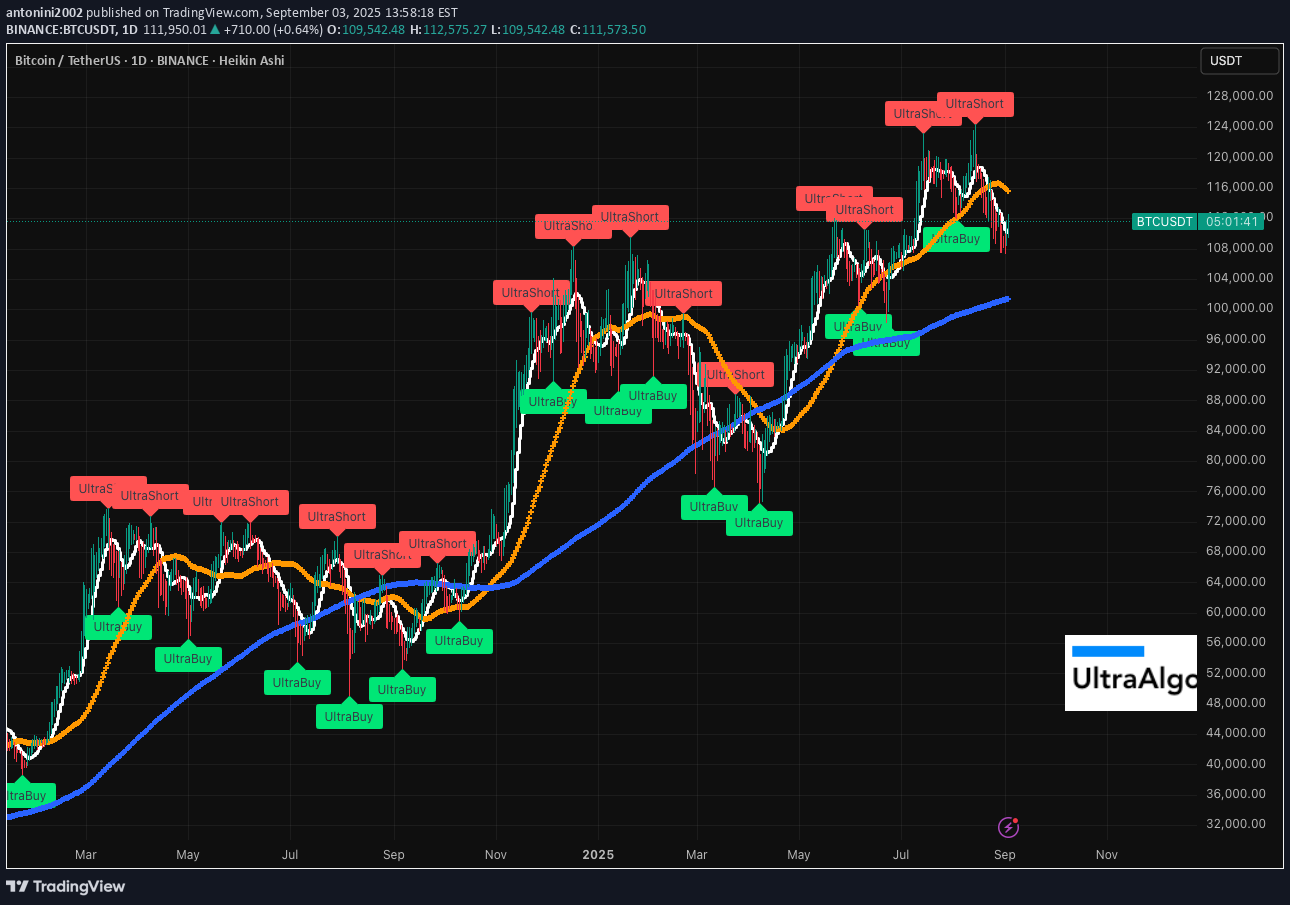Click the Bitcoin / TetherUS chart title
The image size is (1290, 905).
(150, 61)
